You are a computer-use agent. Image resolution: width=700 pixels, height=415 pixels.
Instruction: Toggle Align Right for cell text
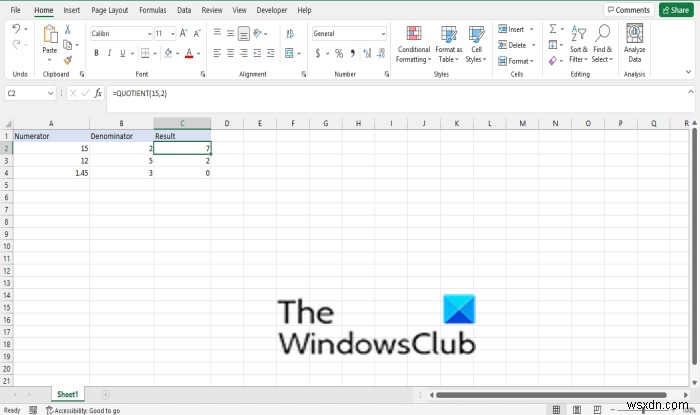pyautogui.click(x=244, y=53)
